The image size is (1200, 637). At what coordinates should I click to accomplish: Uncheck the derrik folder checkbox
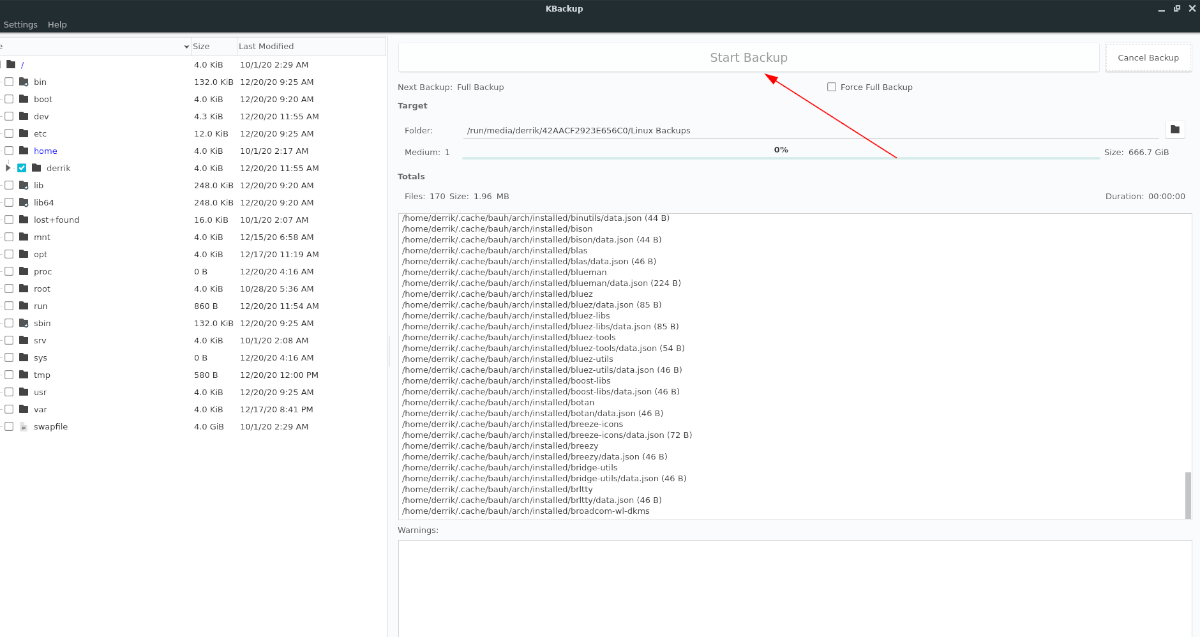tap(22, 168)
